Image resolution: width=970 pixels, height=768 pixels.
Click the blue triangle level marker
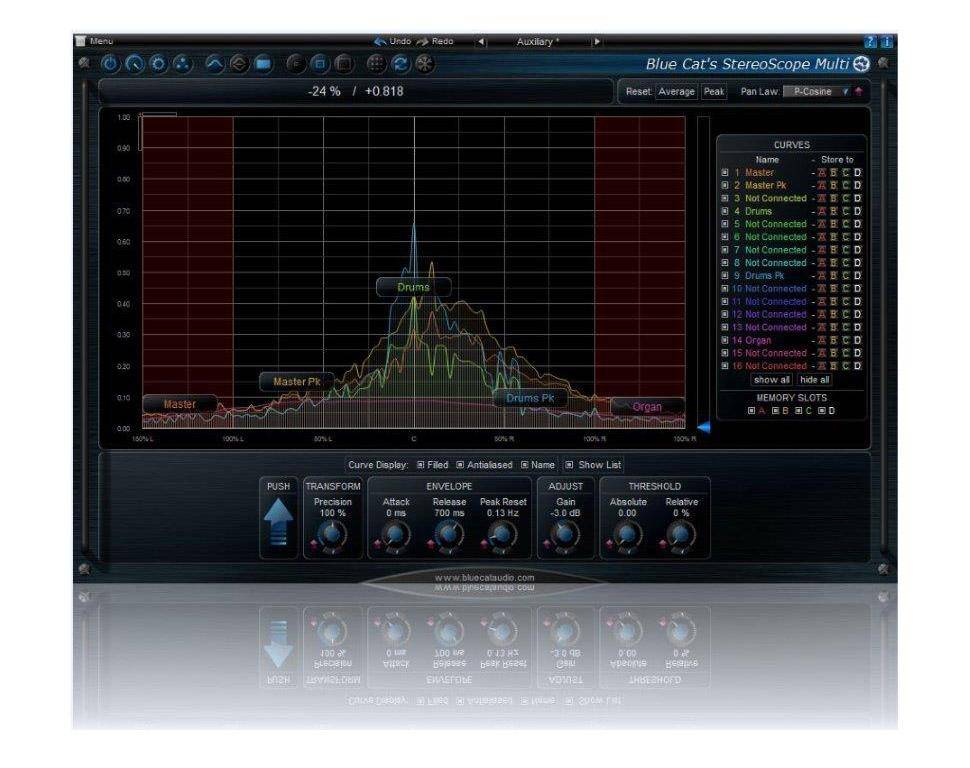[x=703, y=427]
